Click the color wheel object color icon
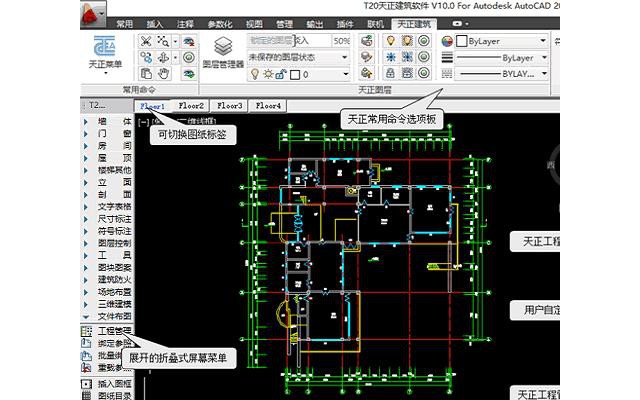Screen dimensions: 640x400 point(447,41)
